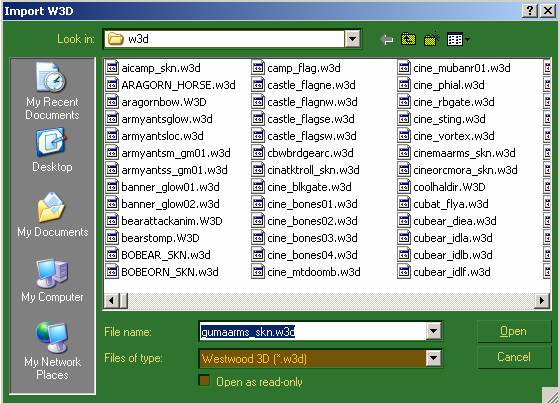Open the View menu icon
560x404 pixels.
tap(458, 39)
